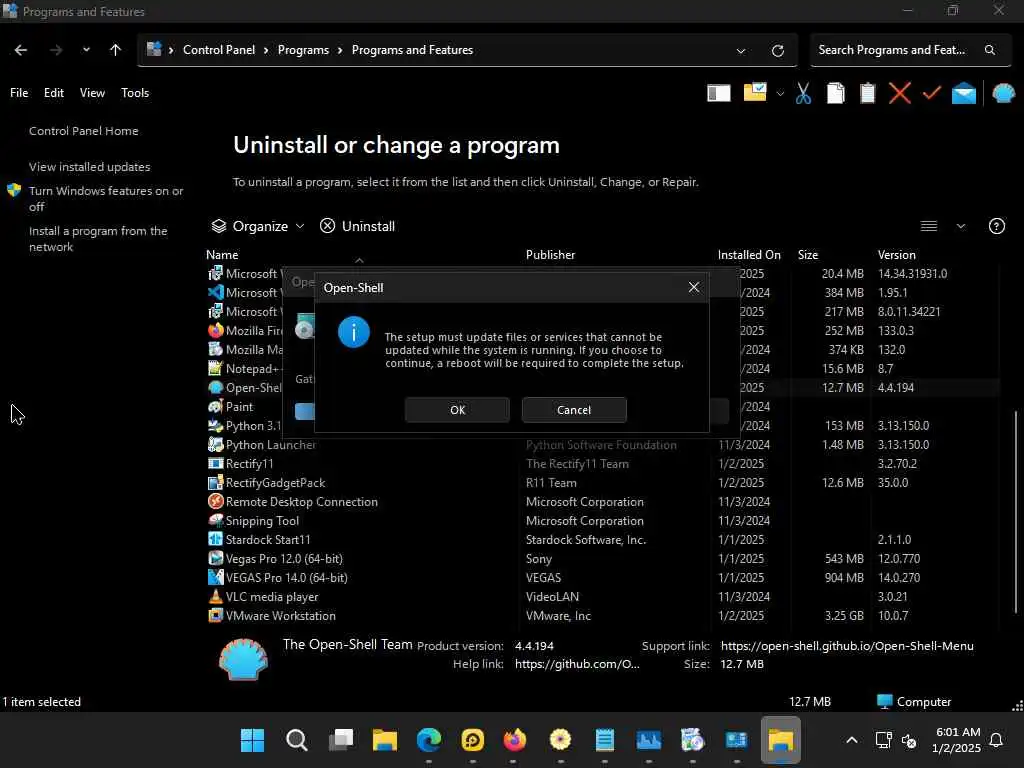The image size is (1024, 768).
Task: Open the Edit menu
Action: (x=54, y=93)
